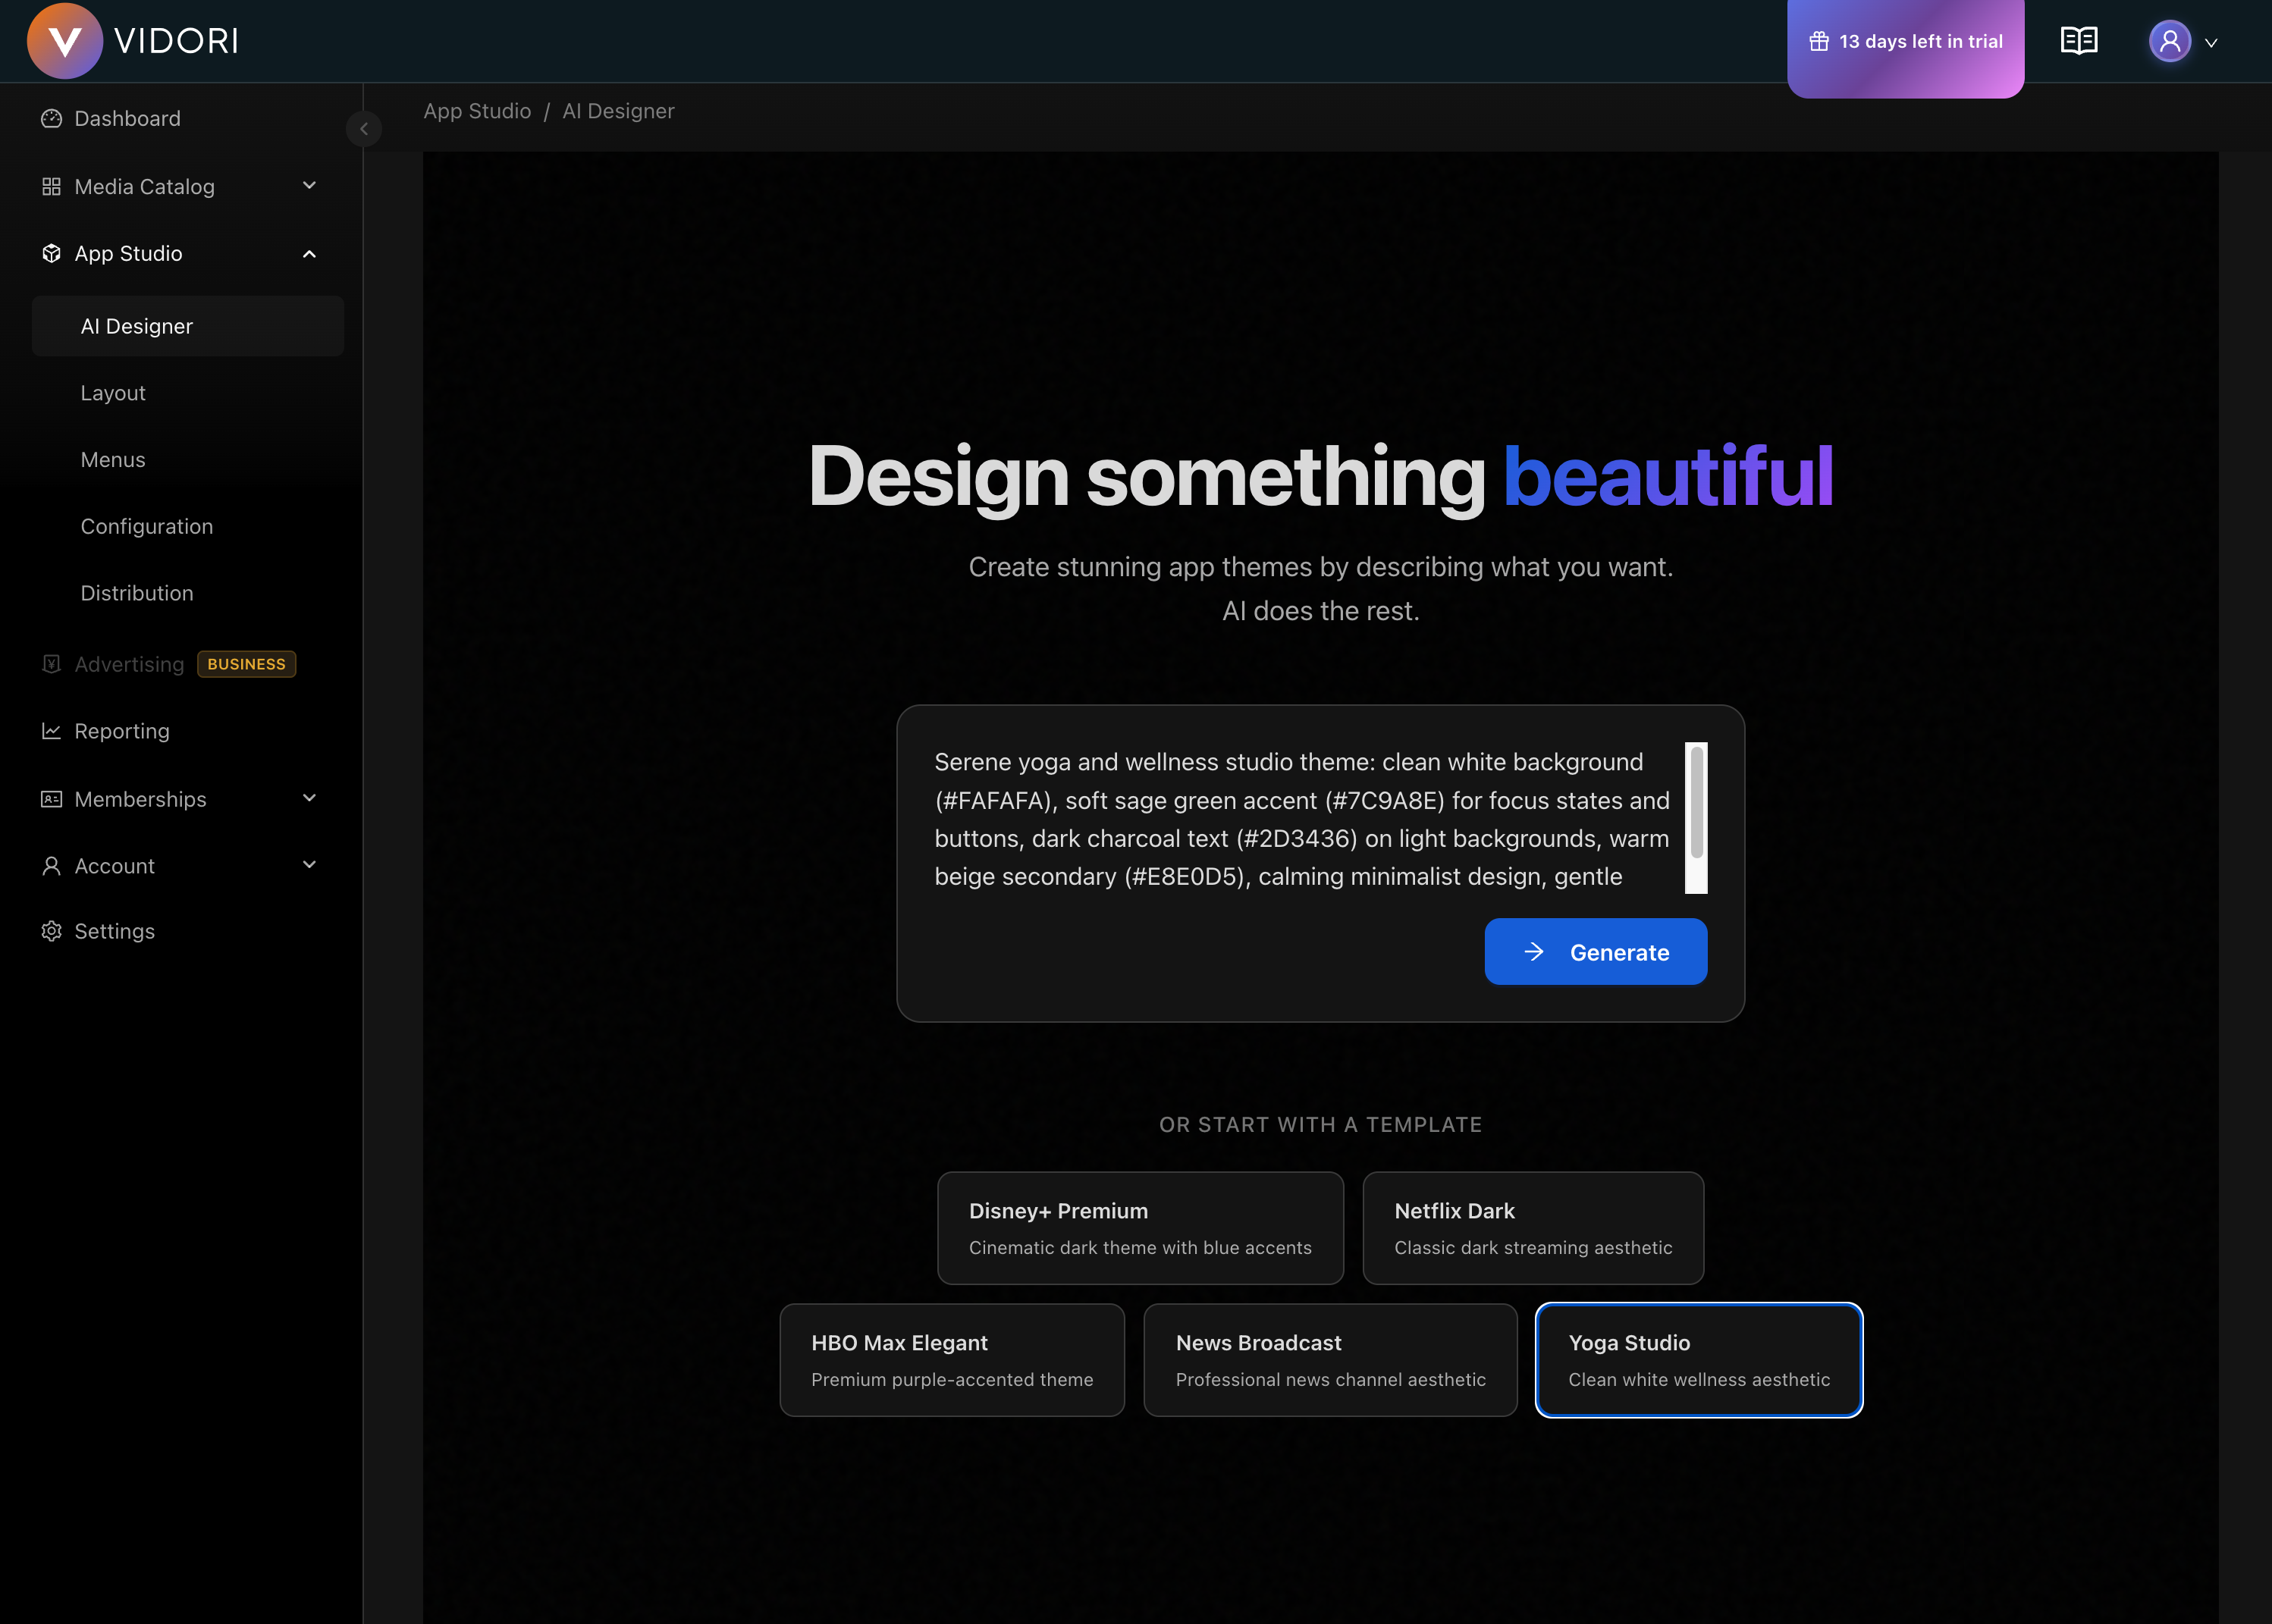Open the Reporting chart icon
The height and width of the screenshot is (1624, 2272).
pyautogui.click(x=52, y=731)
